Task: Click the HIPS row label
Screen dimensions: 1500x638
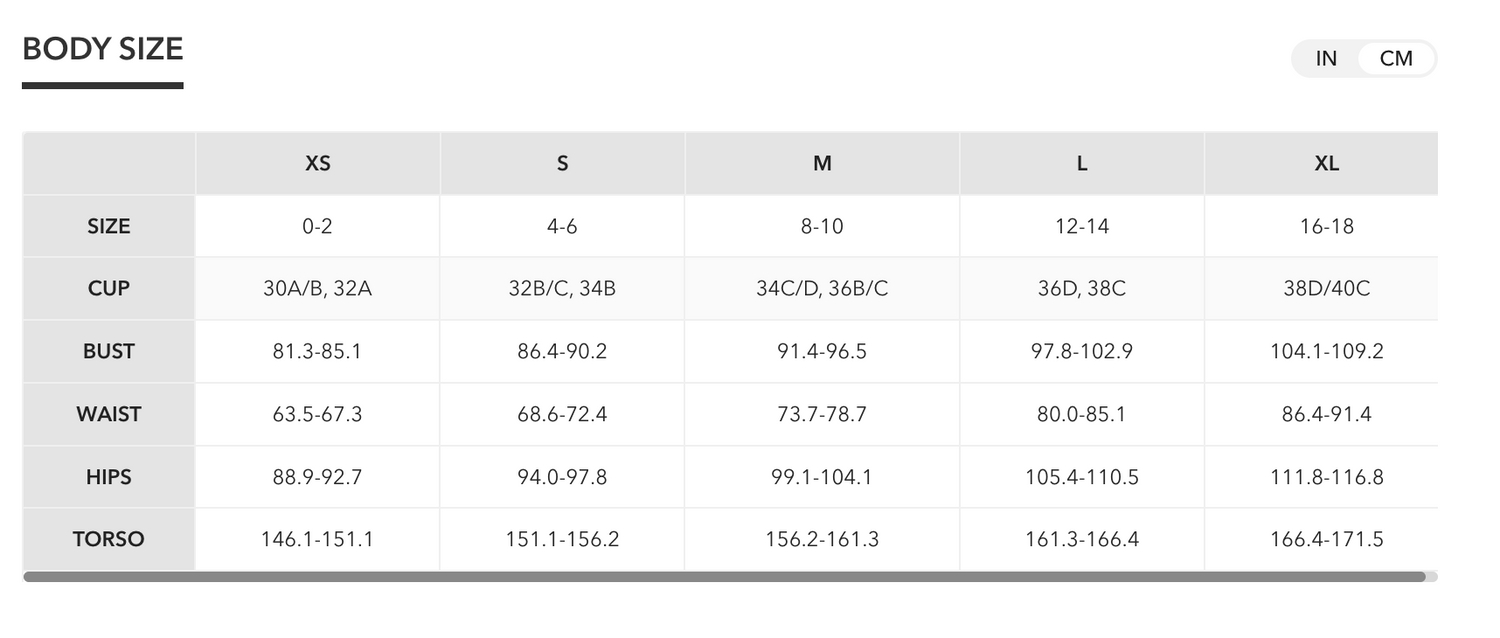Action: [109, 477]
